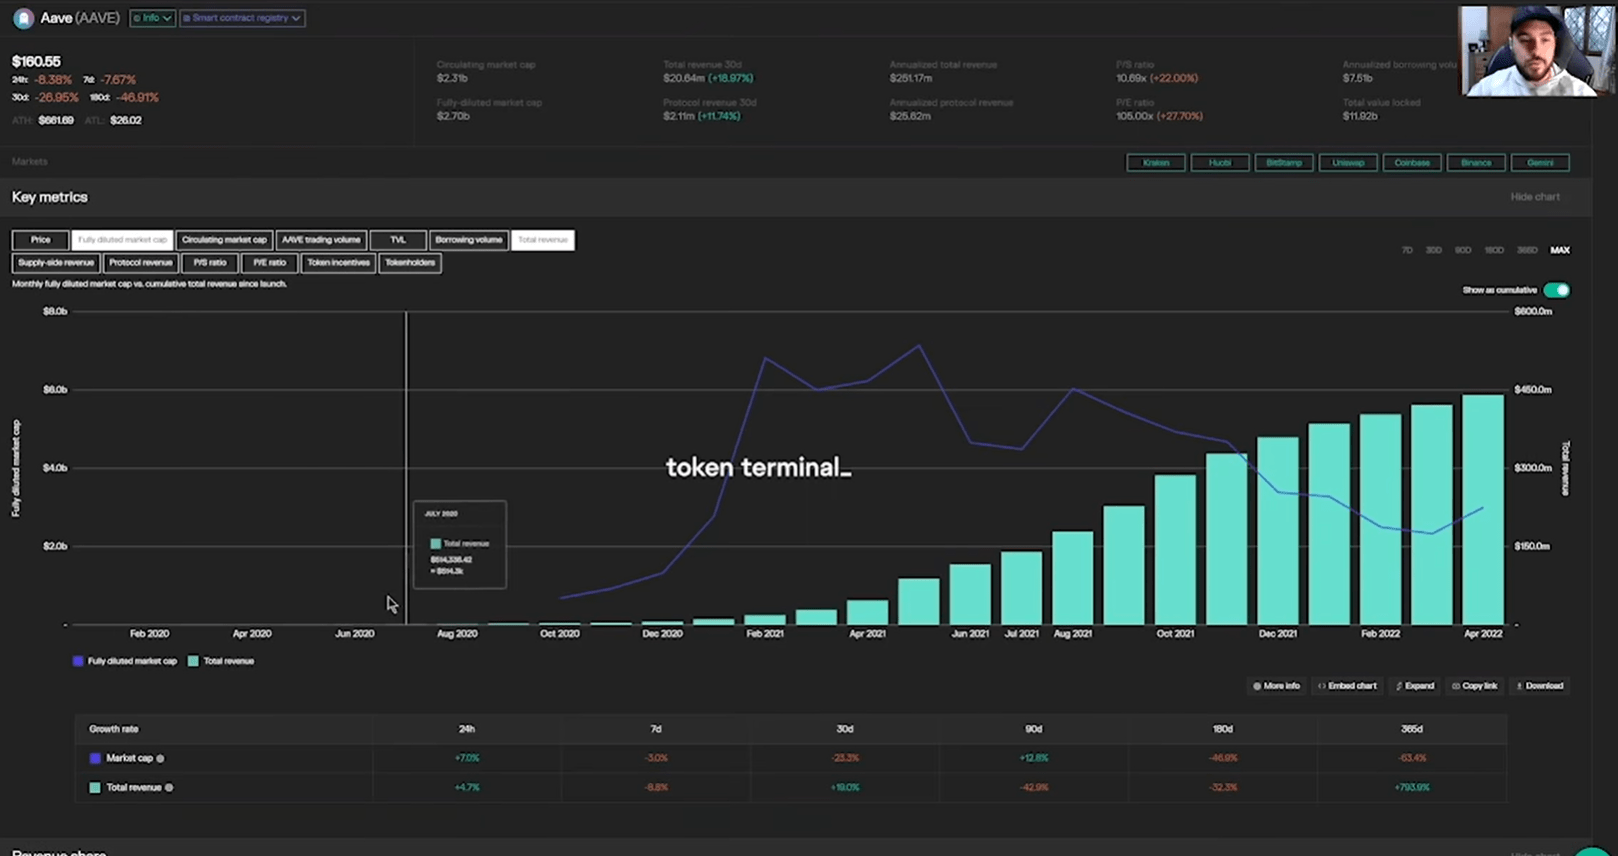This screenshot has height=856, width=1618.
Task: Toggle AAVE trading volume metric
Action: [321, 240]
